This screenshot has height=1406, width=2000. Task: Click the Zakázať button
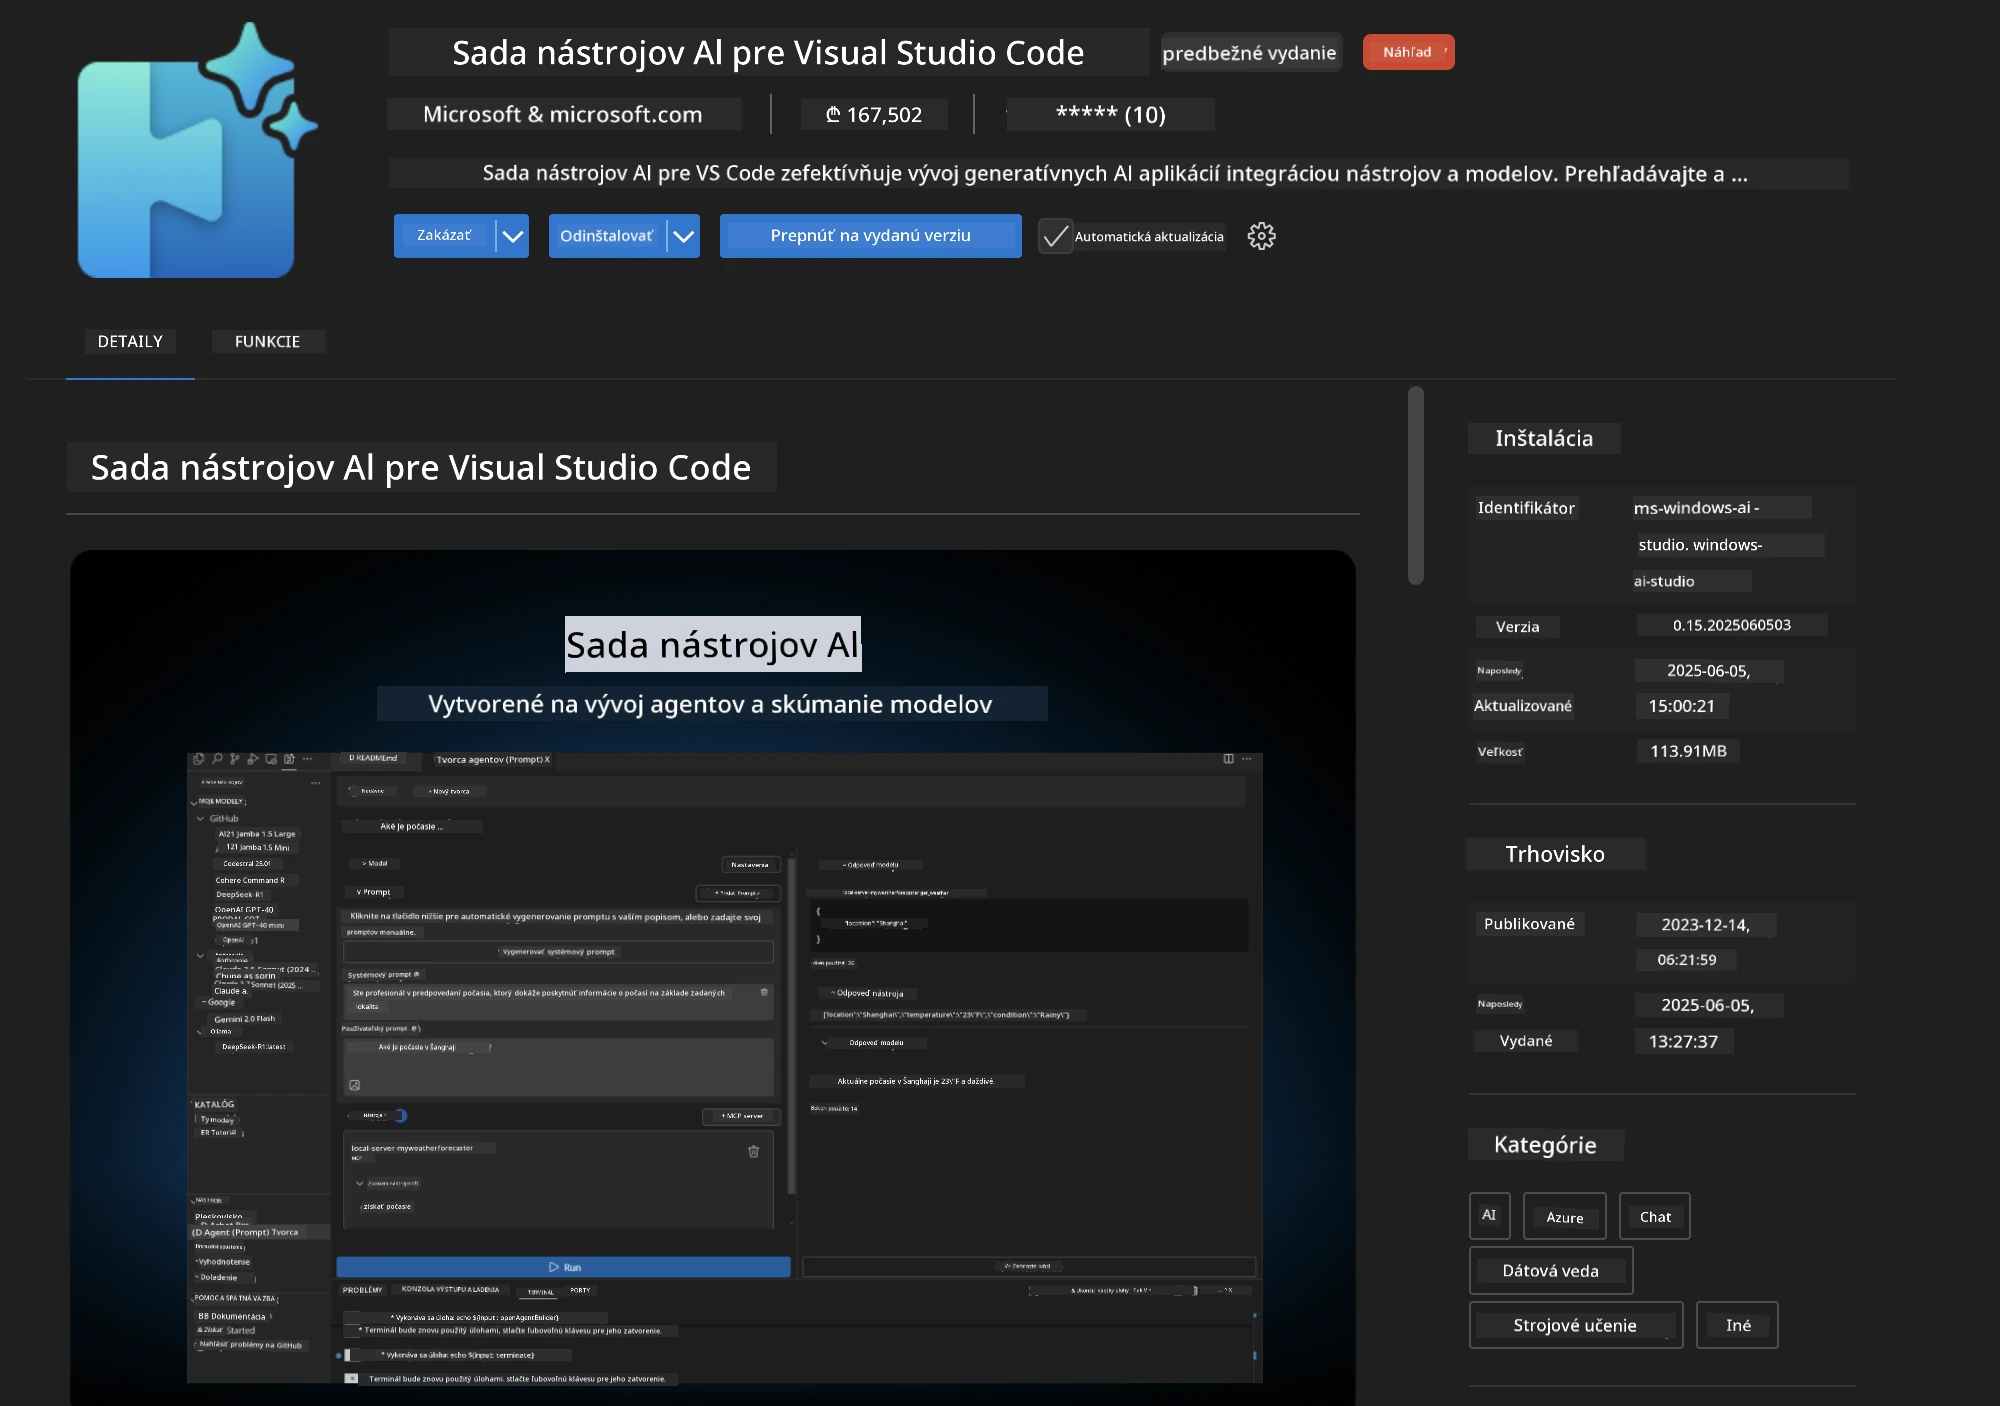[x=444, y=236]
